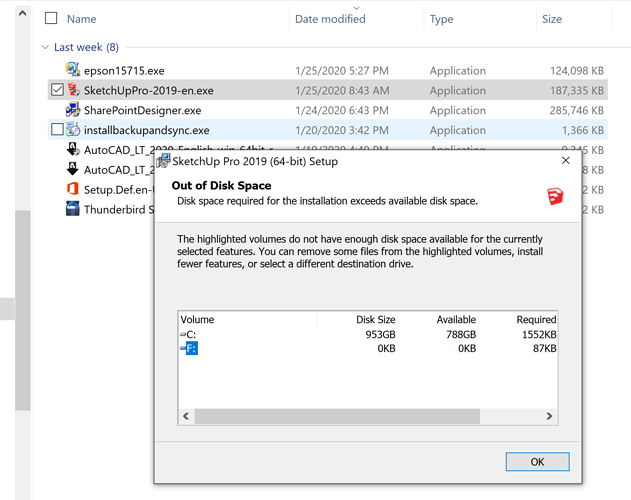
Task: Click the 1/20/2020 3:42 PM date cell
Action: (x=342, y=130)
